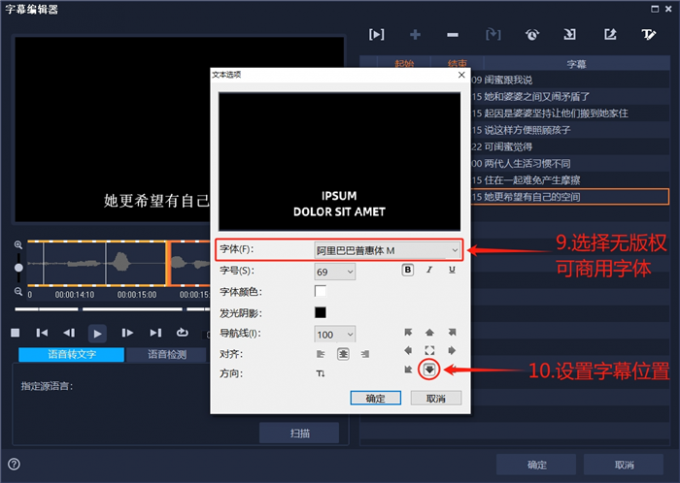Click 确定 in the text options dialog
This screenshot has height=483, width=680.
coord(376,398)
